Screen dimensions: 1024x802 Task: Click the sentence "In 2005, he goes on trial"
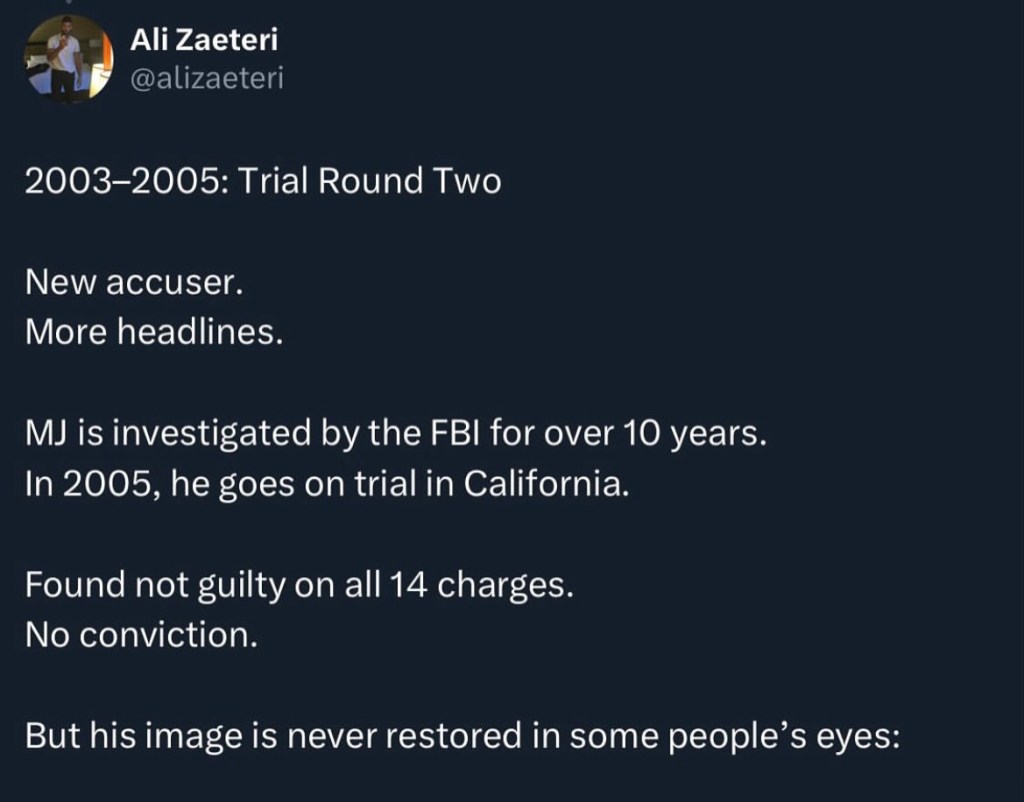(x=328, y=484)
